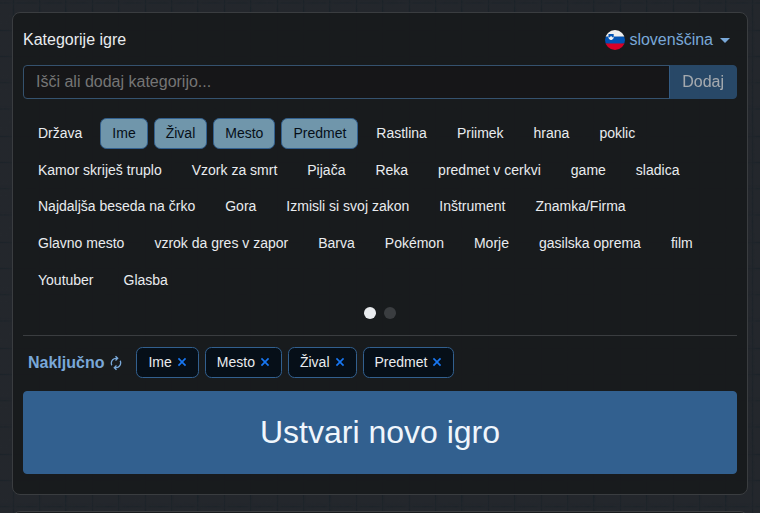The width and height of the screenshot is (760, 513).
Task: Click the Kategorije igre heading
Action: pyautogui.click(x=75, y=40)
